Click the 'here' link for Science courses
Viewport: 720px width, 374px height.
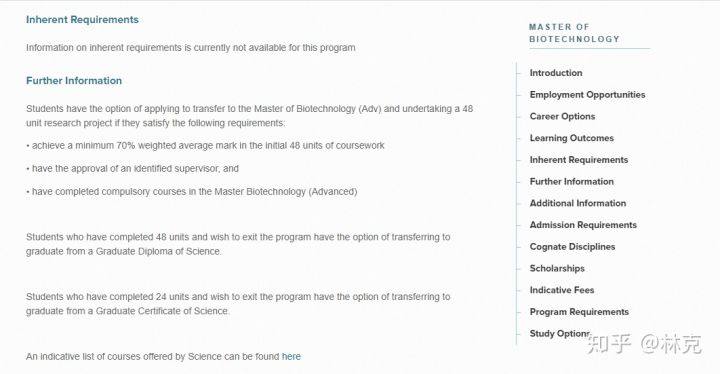coord(291,357)
